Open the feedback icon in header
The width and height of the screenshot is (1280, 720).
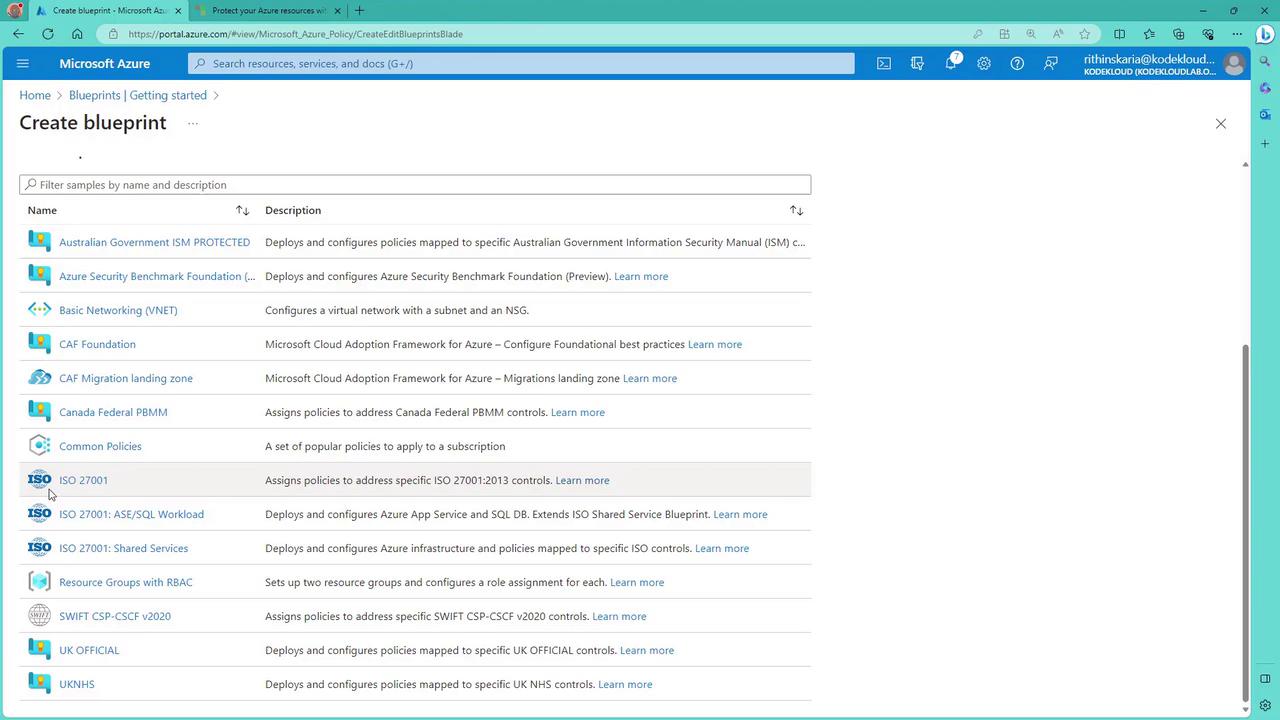(x=1051, y=63)
